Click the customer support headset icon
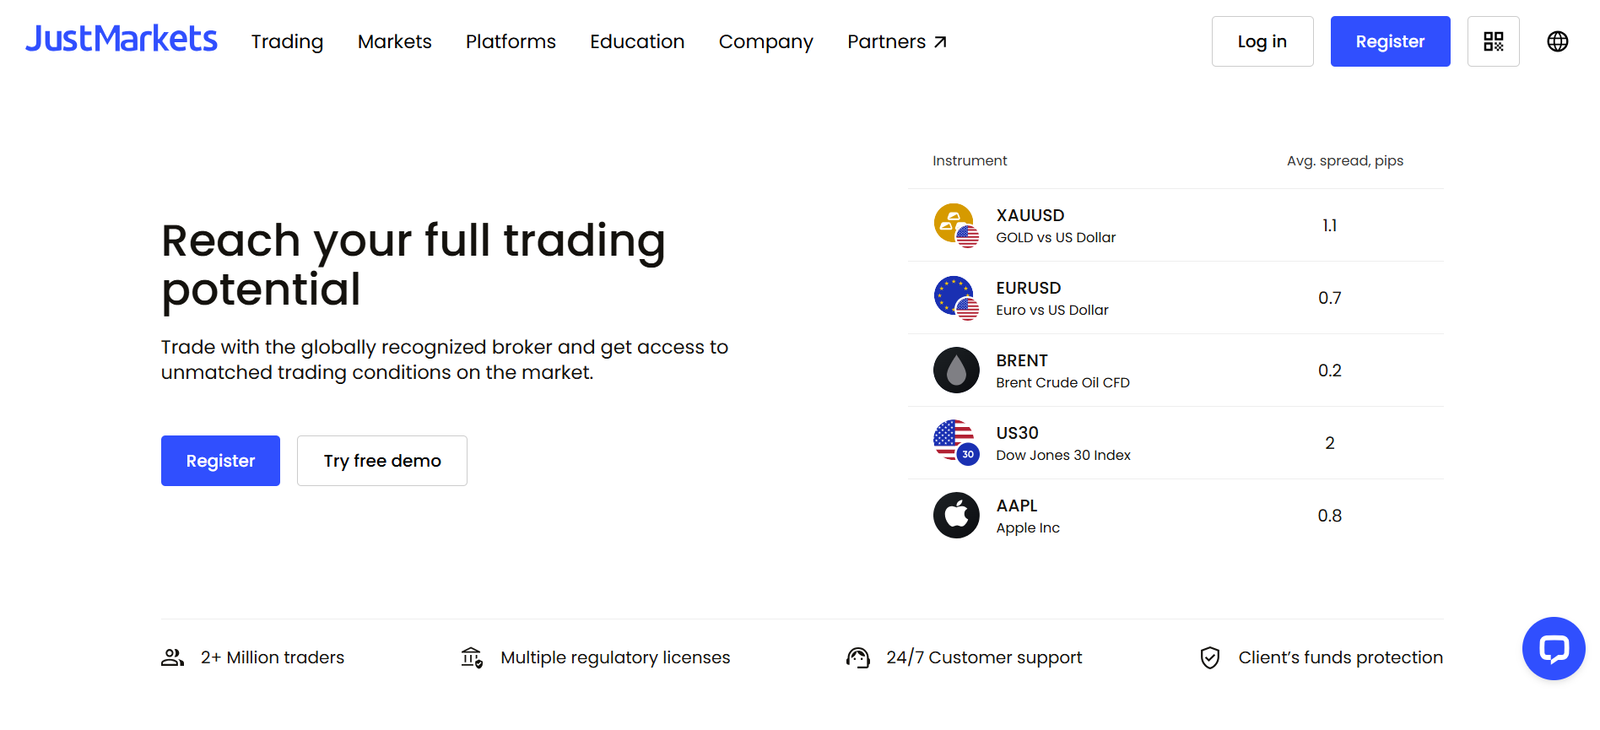The width and height of the screenshot is (1600, 730). tap(858, 657)
